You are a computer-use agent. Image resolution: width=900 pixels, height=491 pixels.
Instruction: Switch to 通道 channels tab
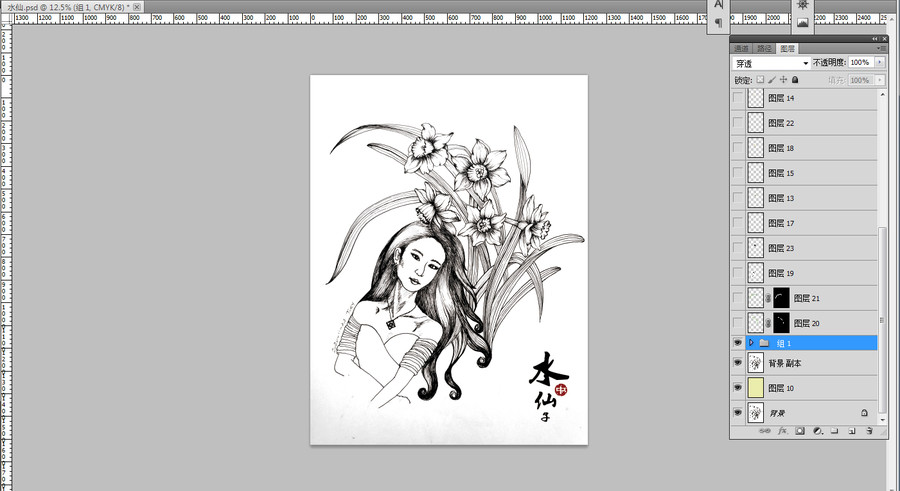[x=742, y=49]
